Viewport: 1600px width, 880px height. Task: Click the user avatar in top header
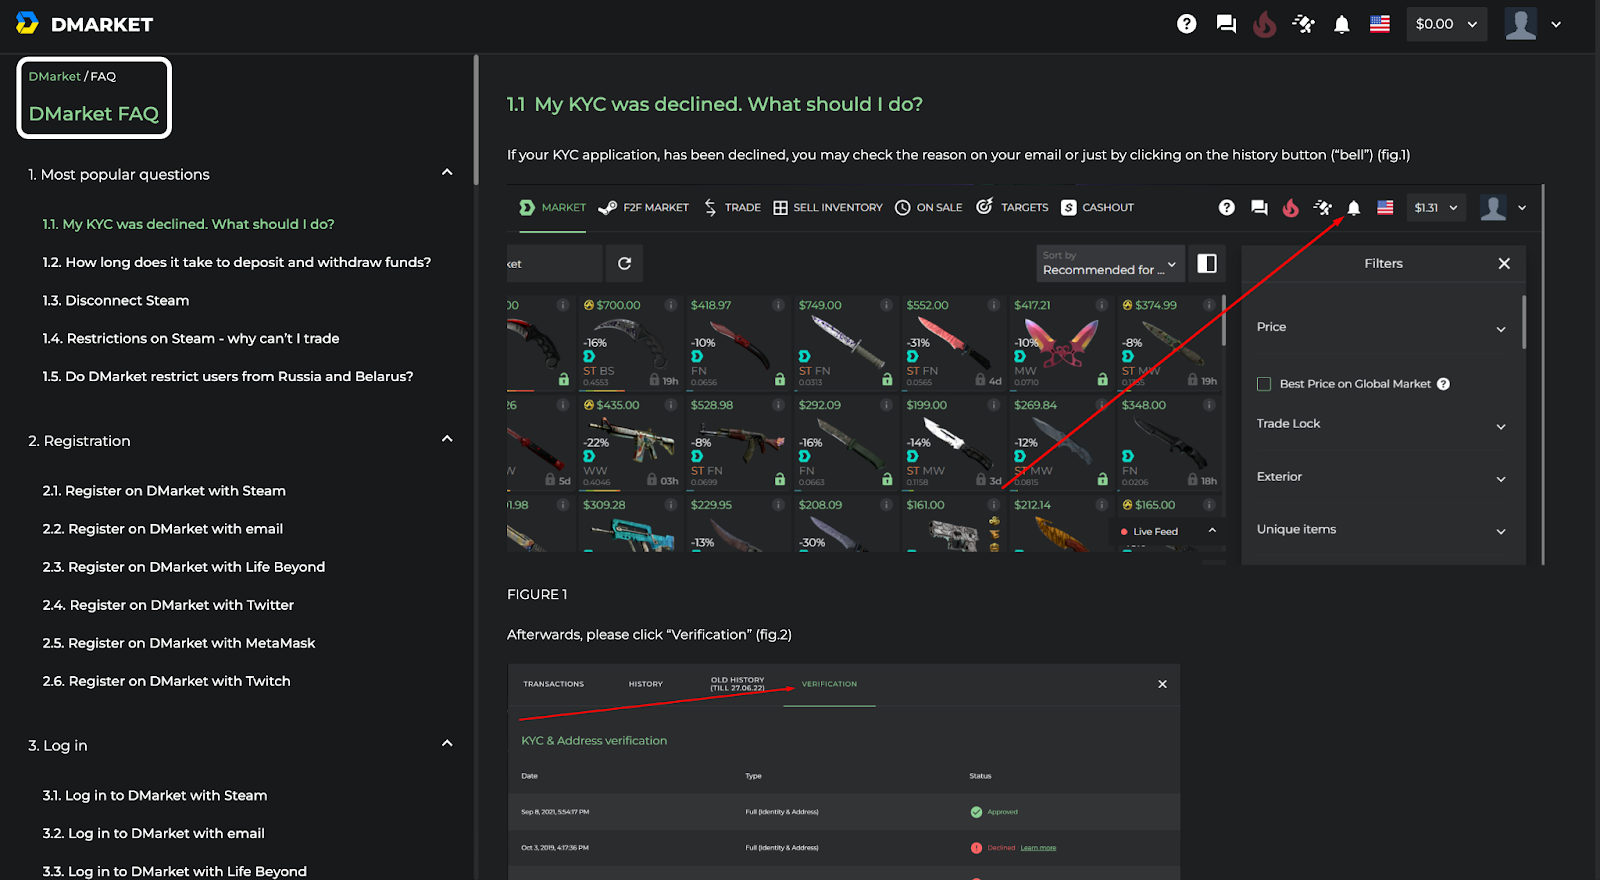(x=1520, y=24)
